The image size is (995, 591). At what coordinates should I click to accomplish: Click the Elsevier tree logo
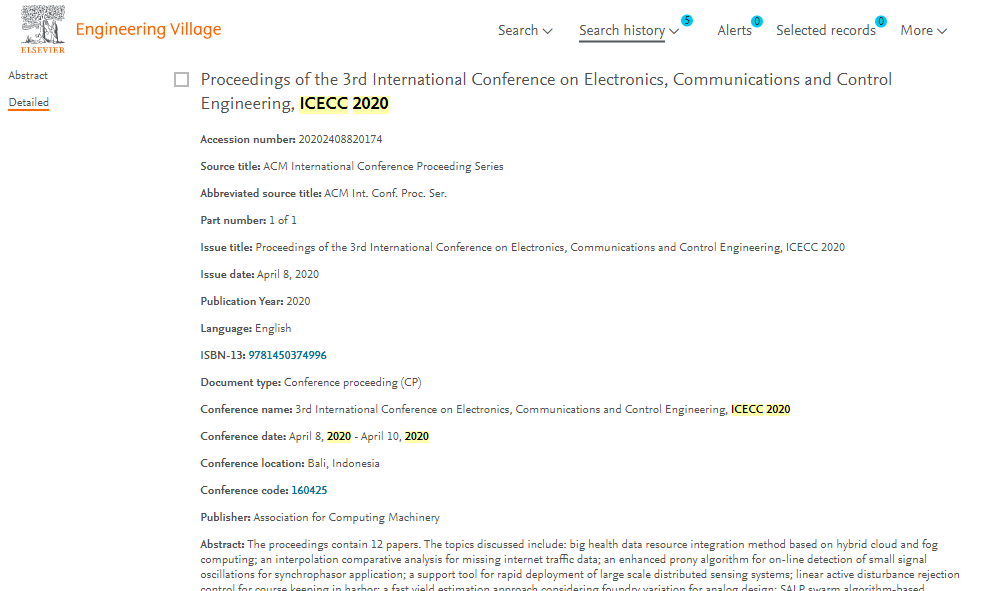tap(43, 29)
